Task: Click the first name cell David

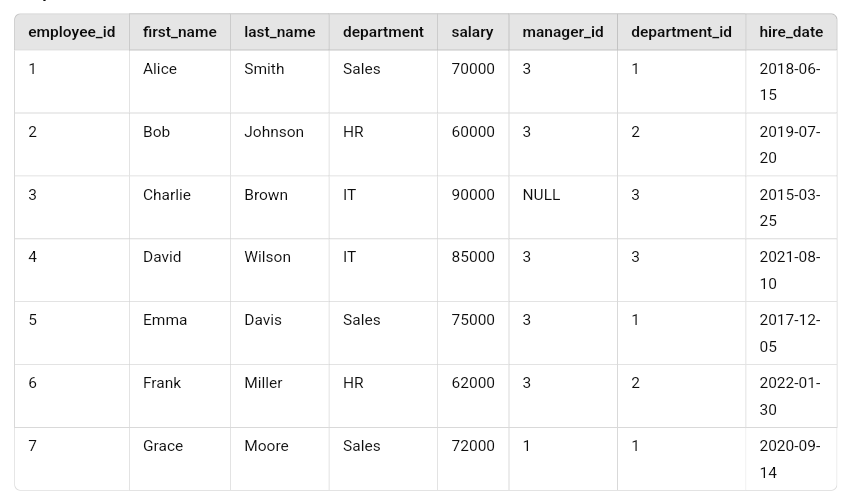Action: coord(162,257)
